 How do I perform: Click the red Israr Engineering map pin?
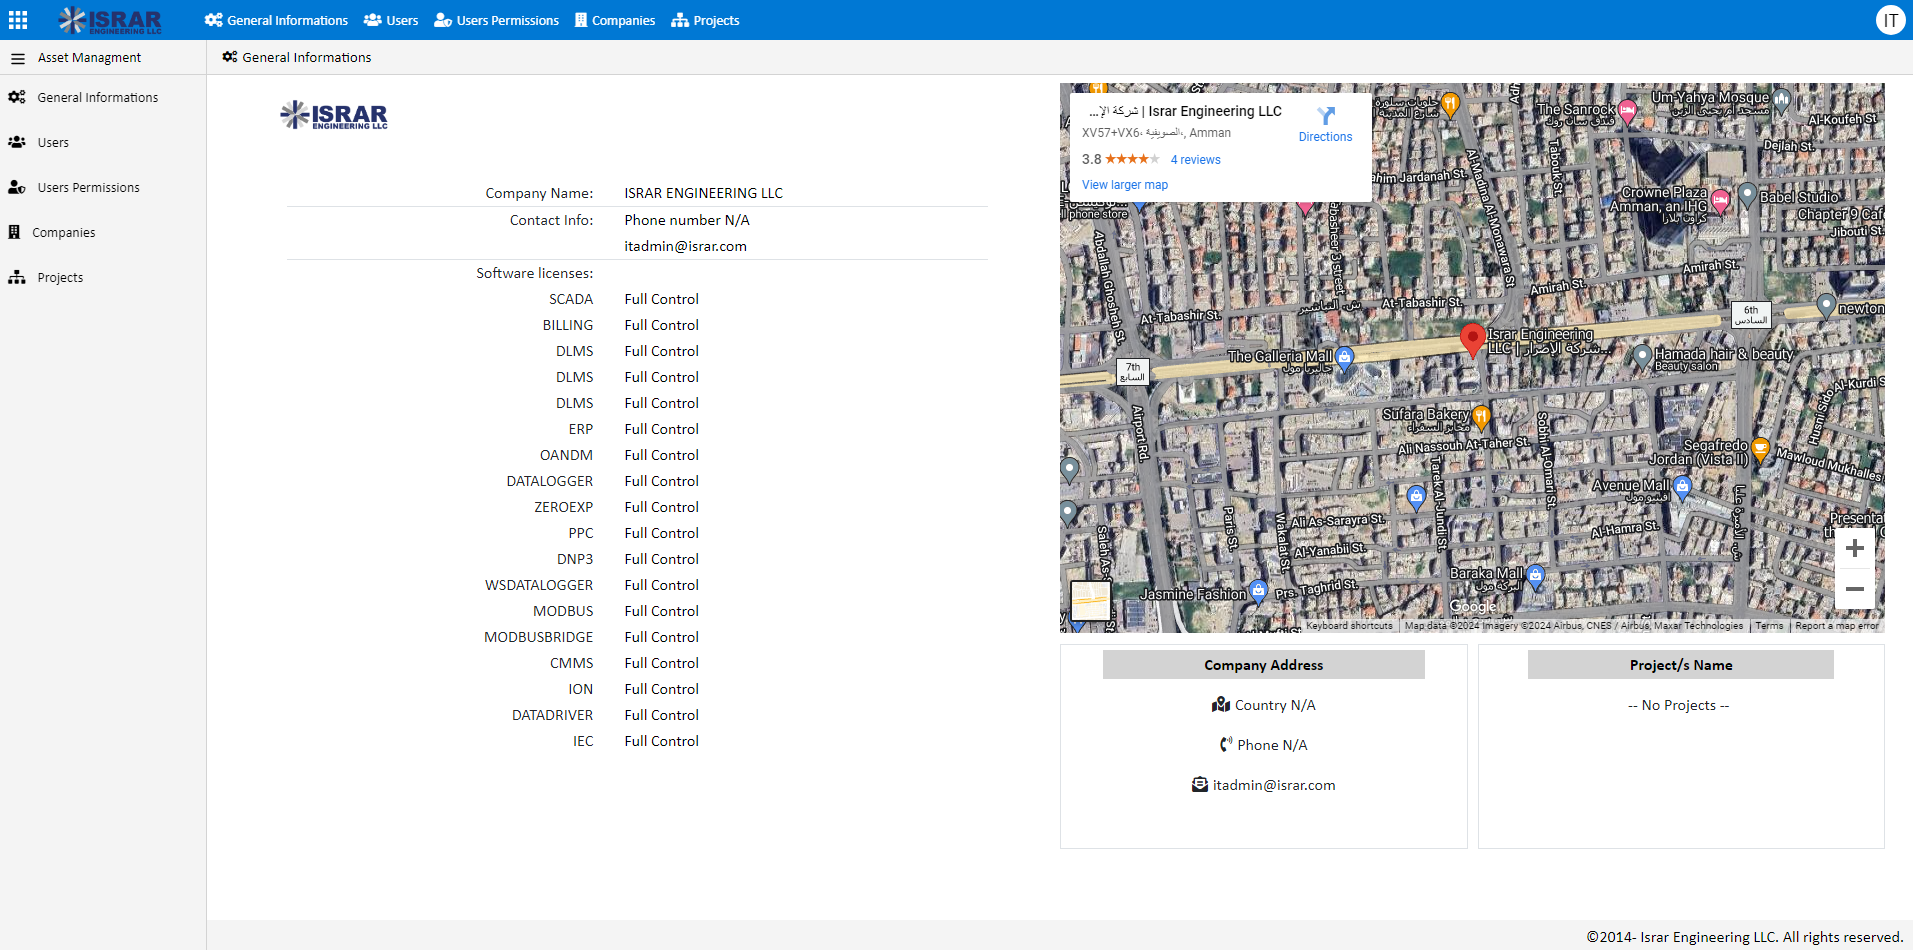pos(1472,339)
